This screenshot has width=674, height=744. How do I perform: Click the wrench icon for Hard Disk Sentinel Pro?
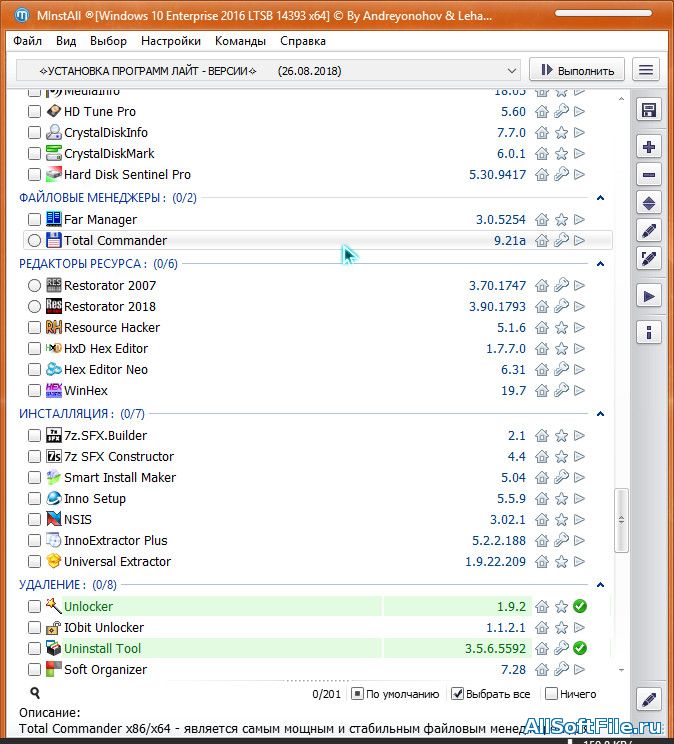(561, 175)
